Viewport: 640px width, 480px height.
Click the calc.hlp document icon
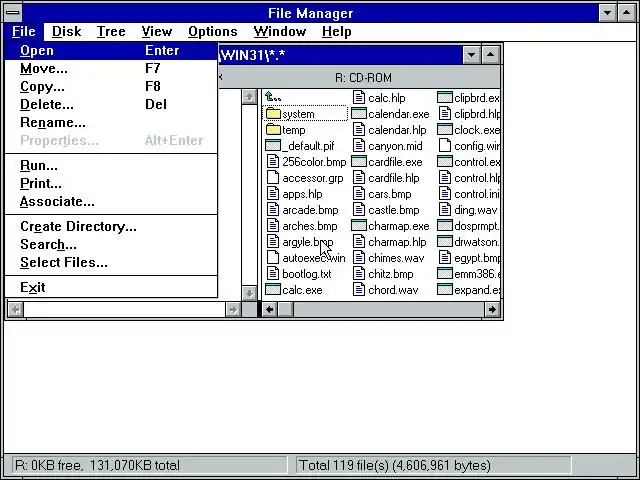(359, 98)
